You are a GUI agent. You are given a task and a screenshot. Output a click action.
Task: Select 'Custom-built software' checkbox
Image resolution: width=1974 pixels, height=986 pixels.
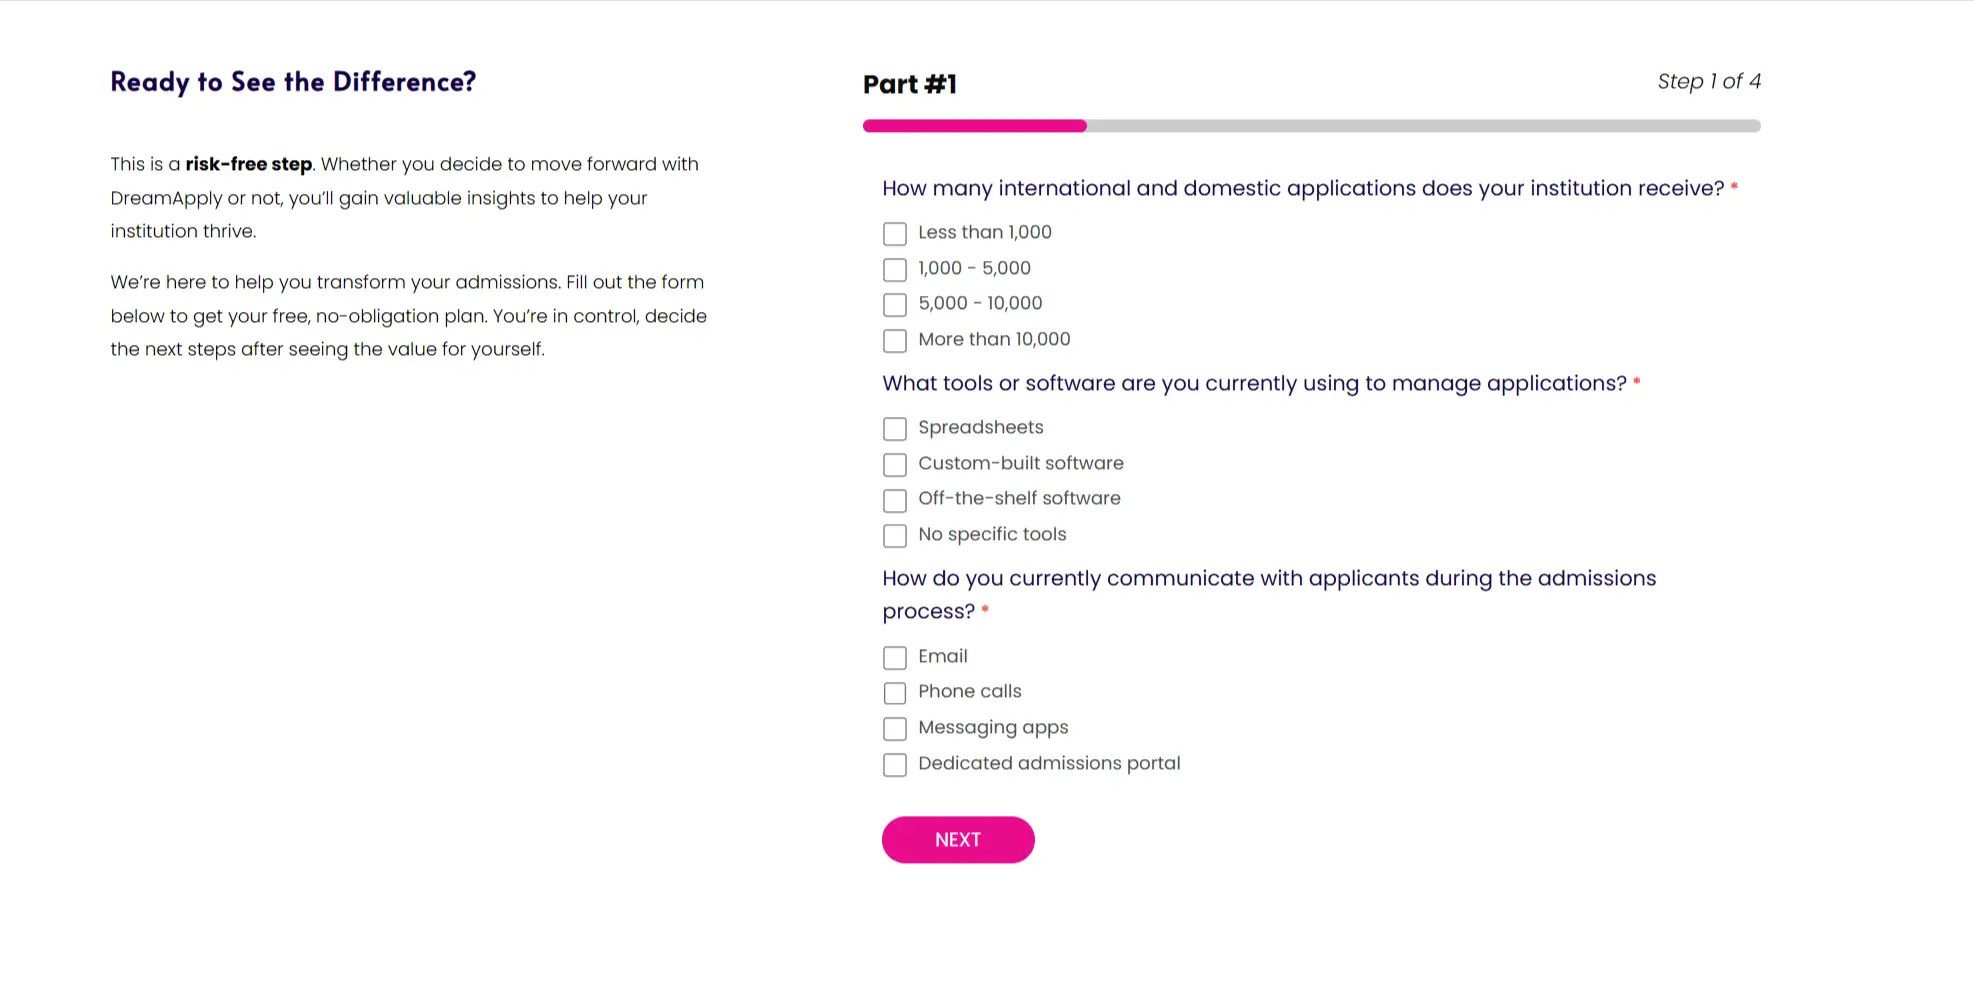click(895, 465)
